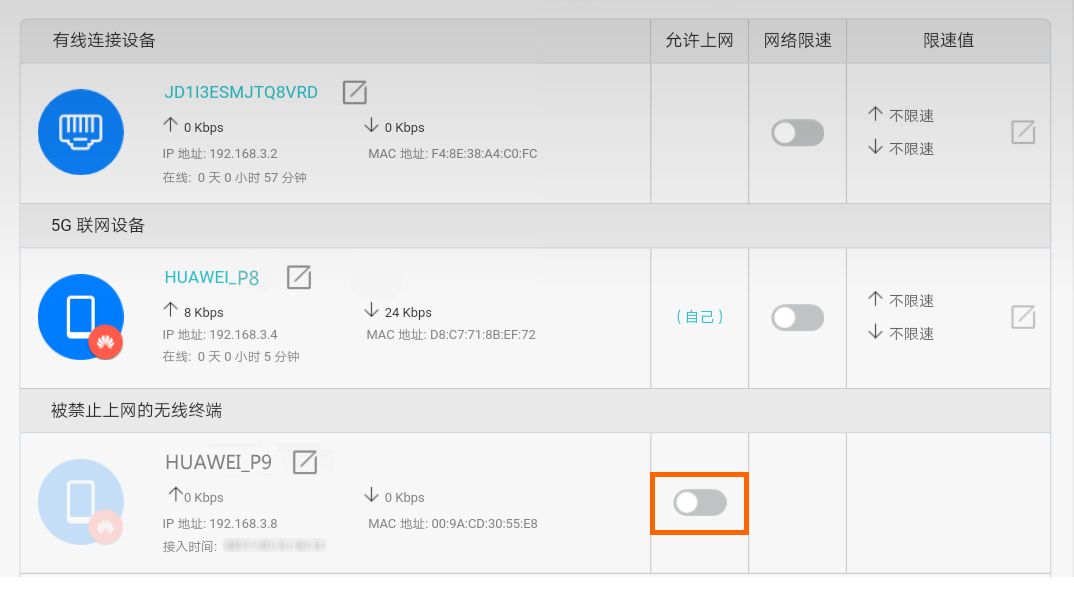Click the JD1I3ESMJTQ8VRD device name link
This screenshot has width=1074, height=590.
(x=241, y=93)
